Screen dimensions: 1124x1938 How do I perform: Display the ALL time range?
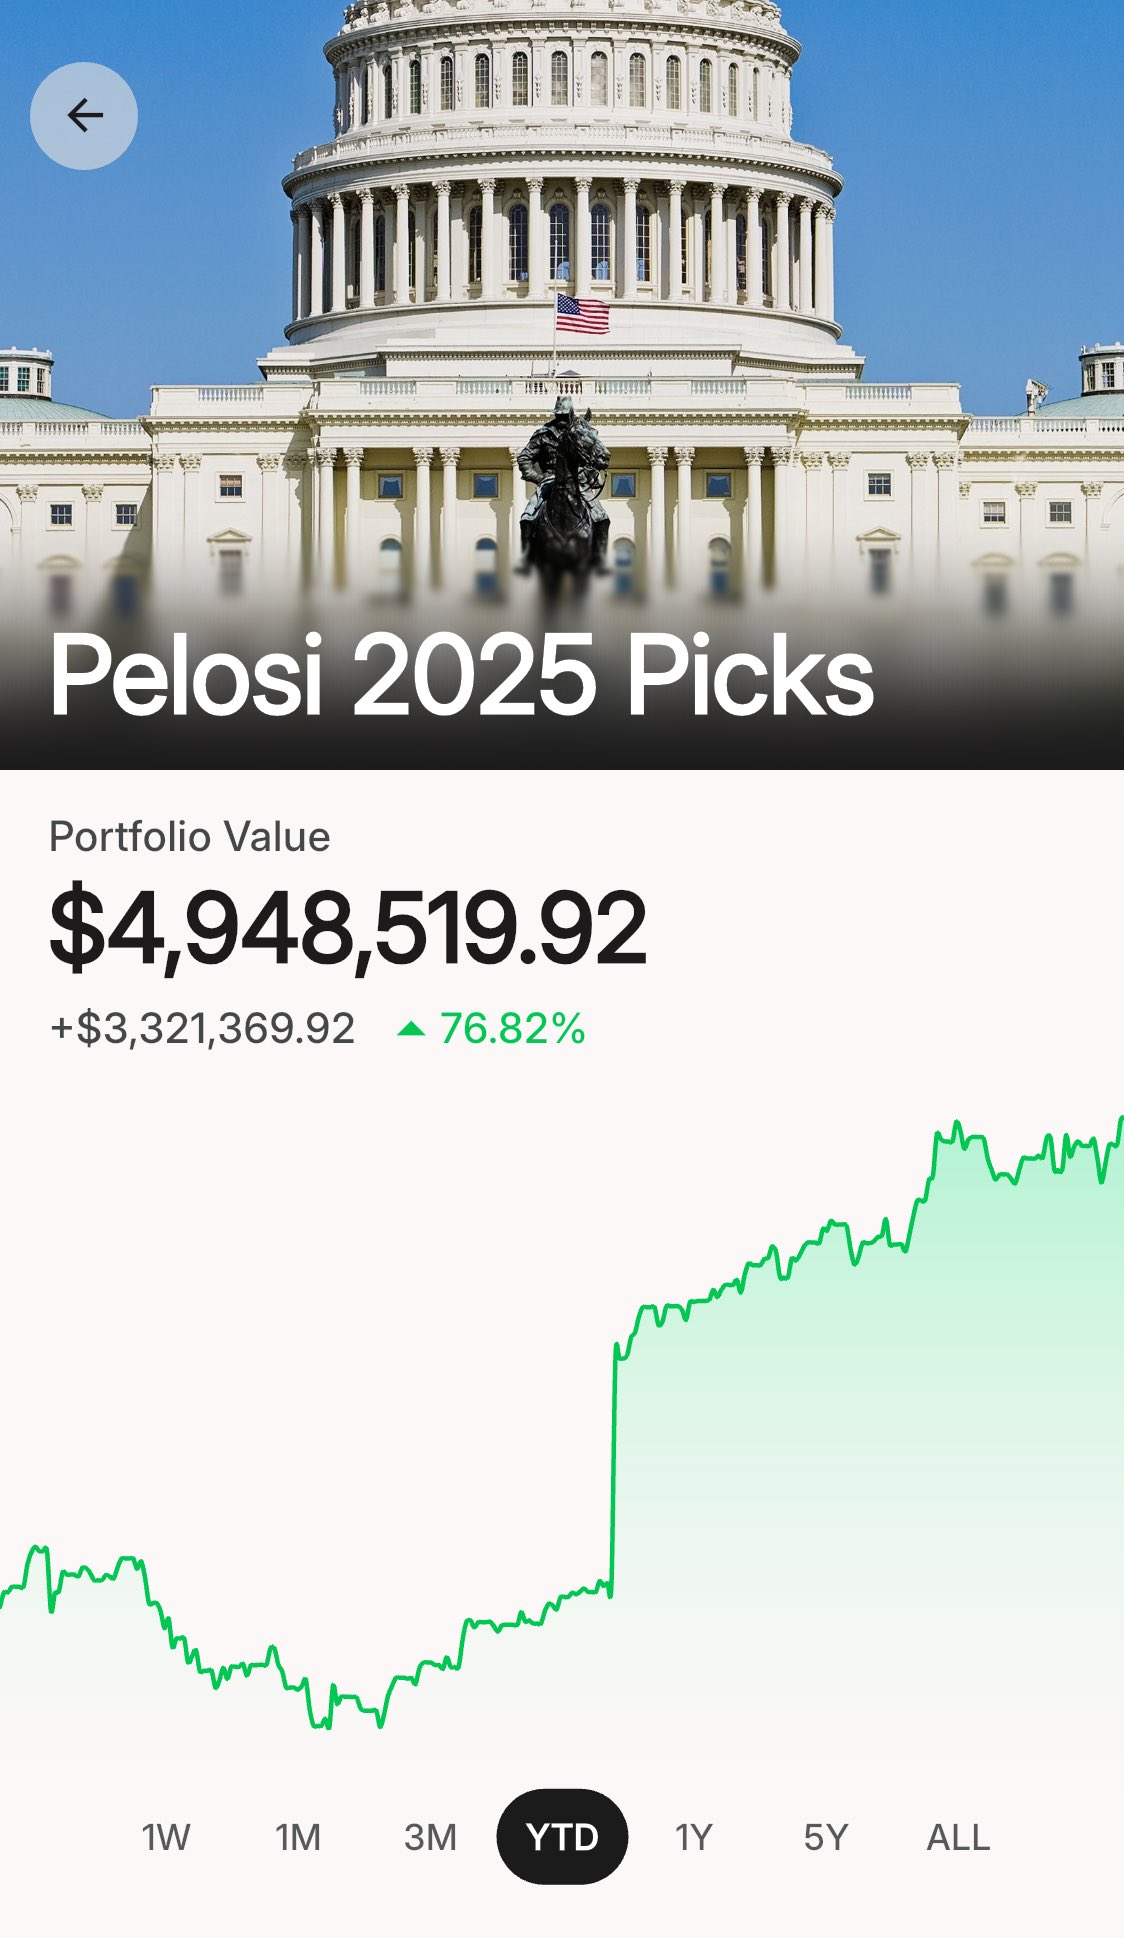tap(958, 1837)
